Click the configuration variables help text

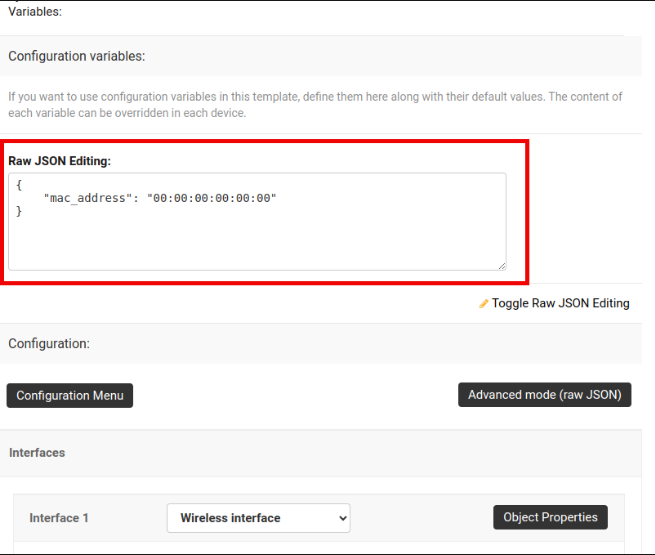pos(314,104)
